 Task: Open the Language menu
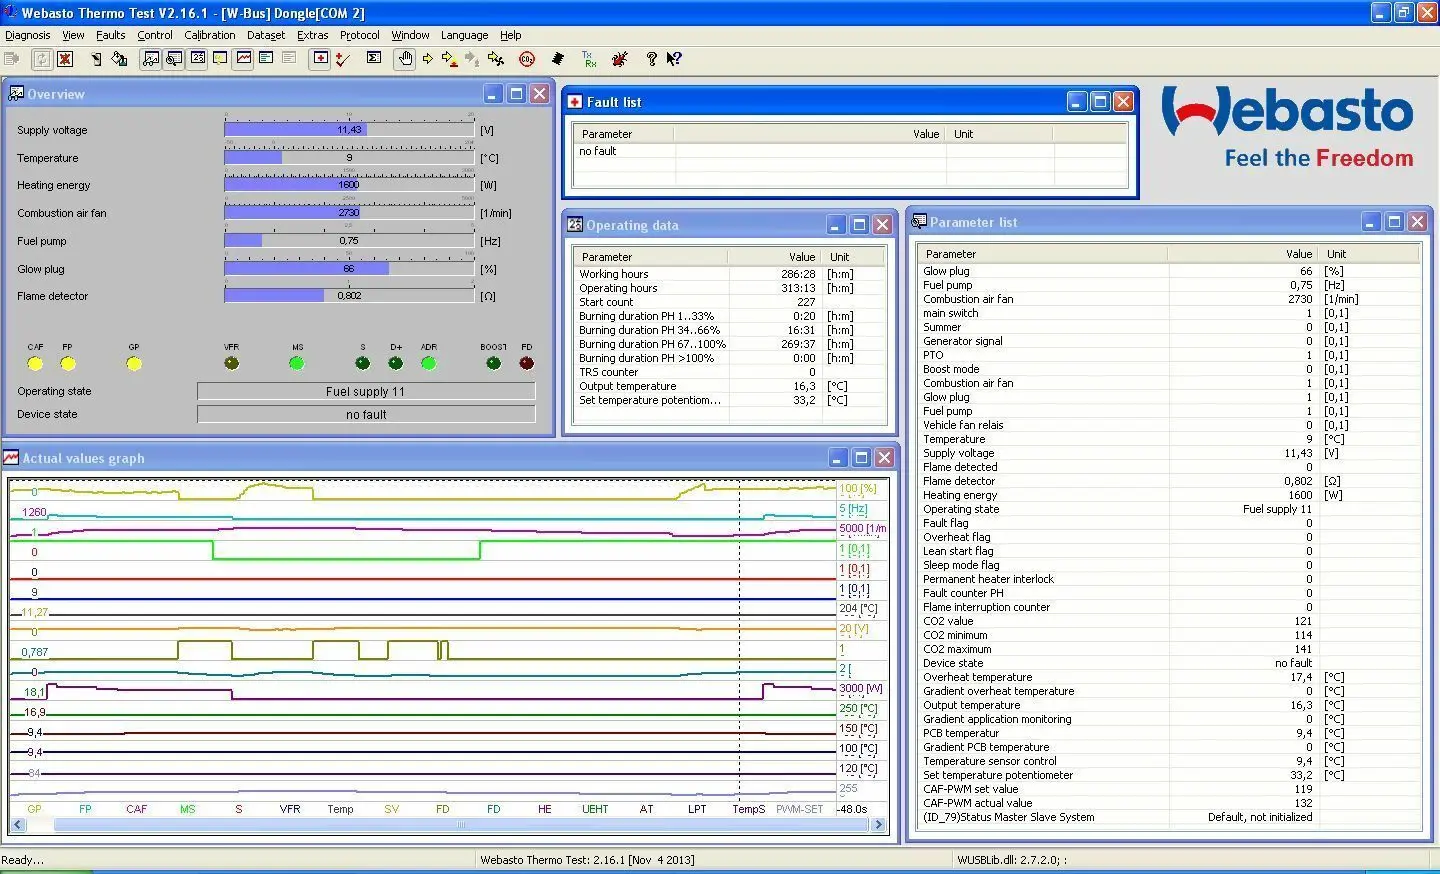click(x=464, y=35)
